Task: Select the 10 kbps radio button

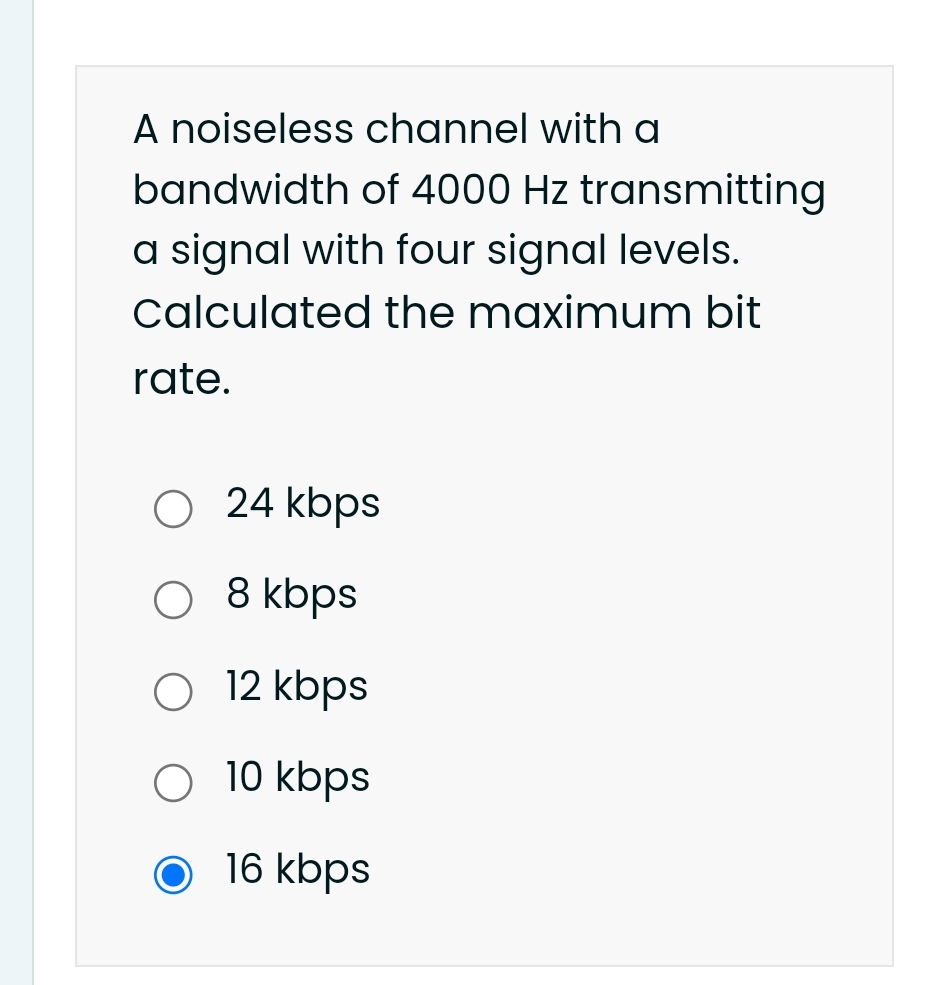Action: (x=172, y=783)
